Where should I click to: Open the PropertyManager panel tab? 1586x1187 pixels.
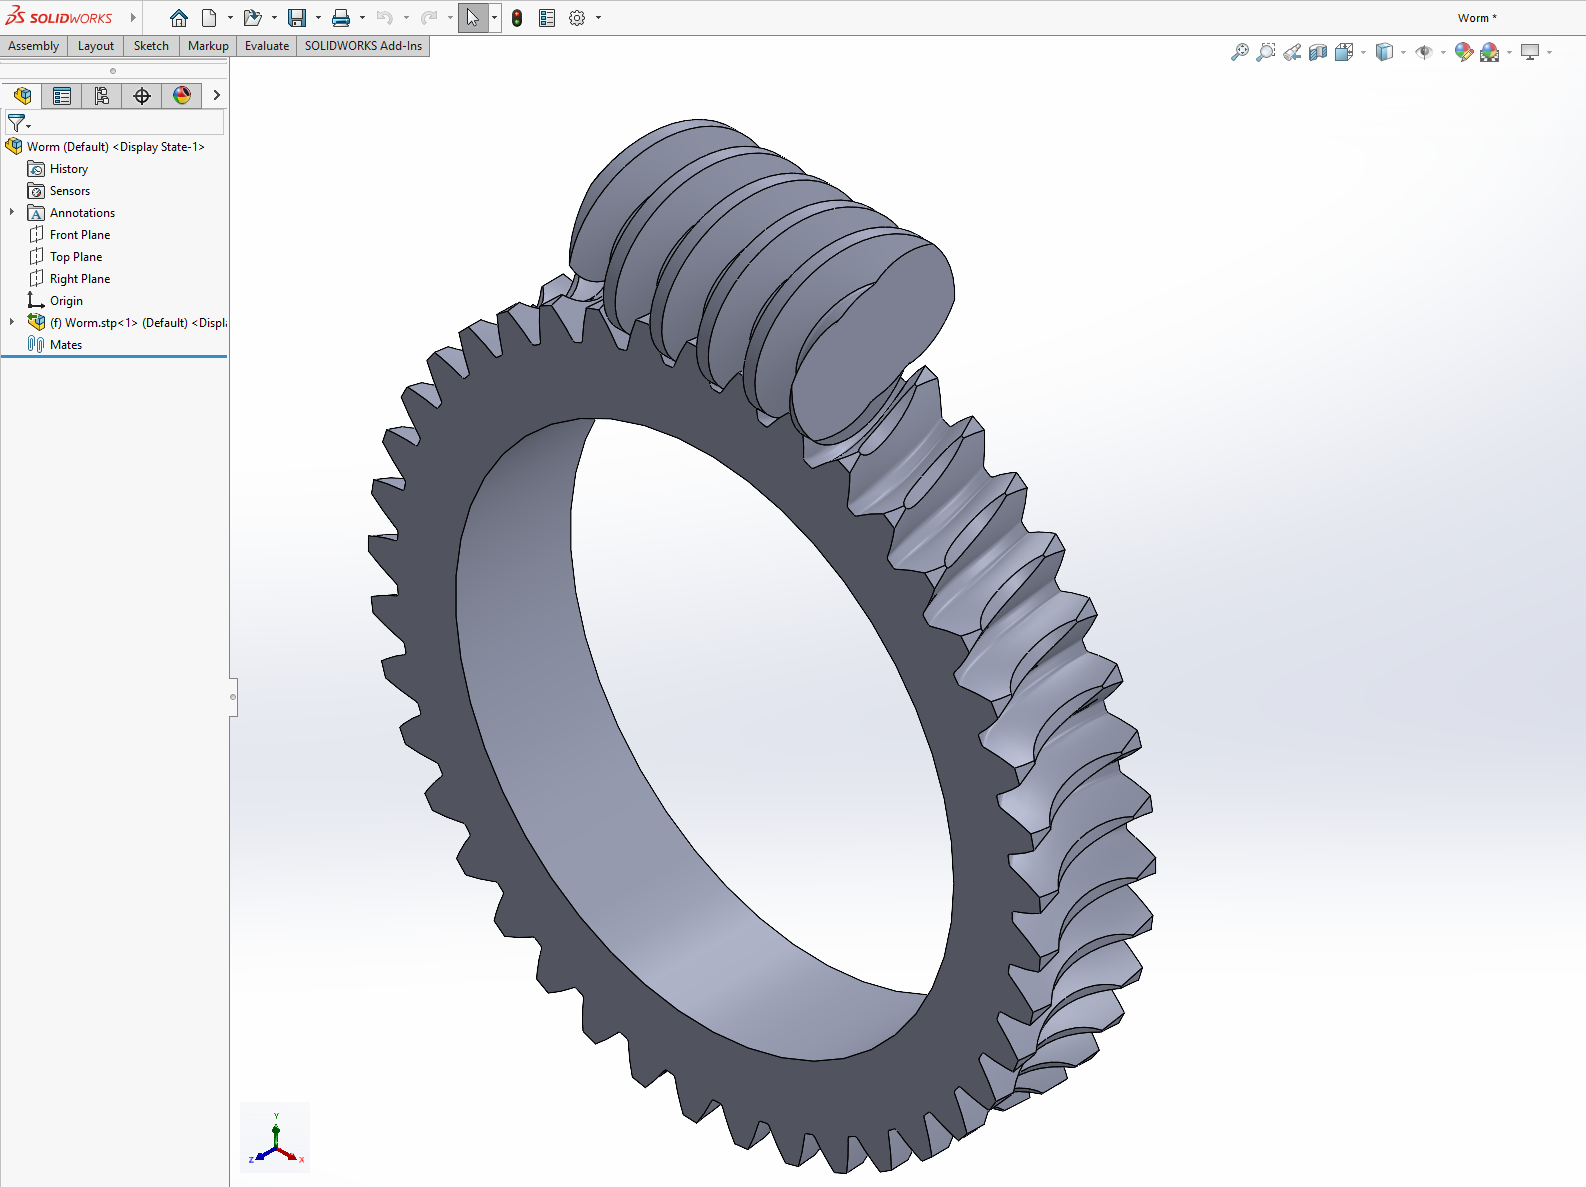[x=62, y=96]
